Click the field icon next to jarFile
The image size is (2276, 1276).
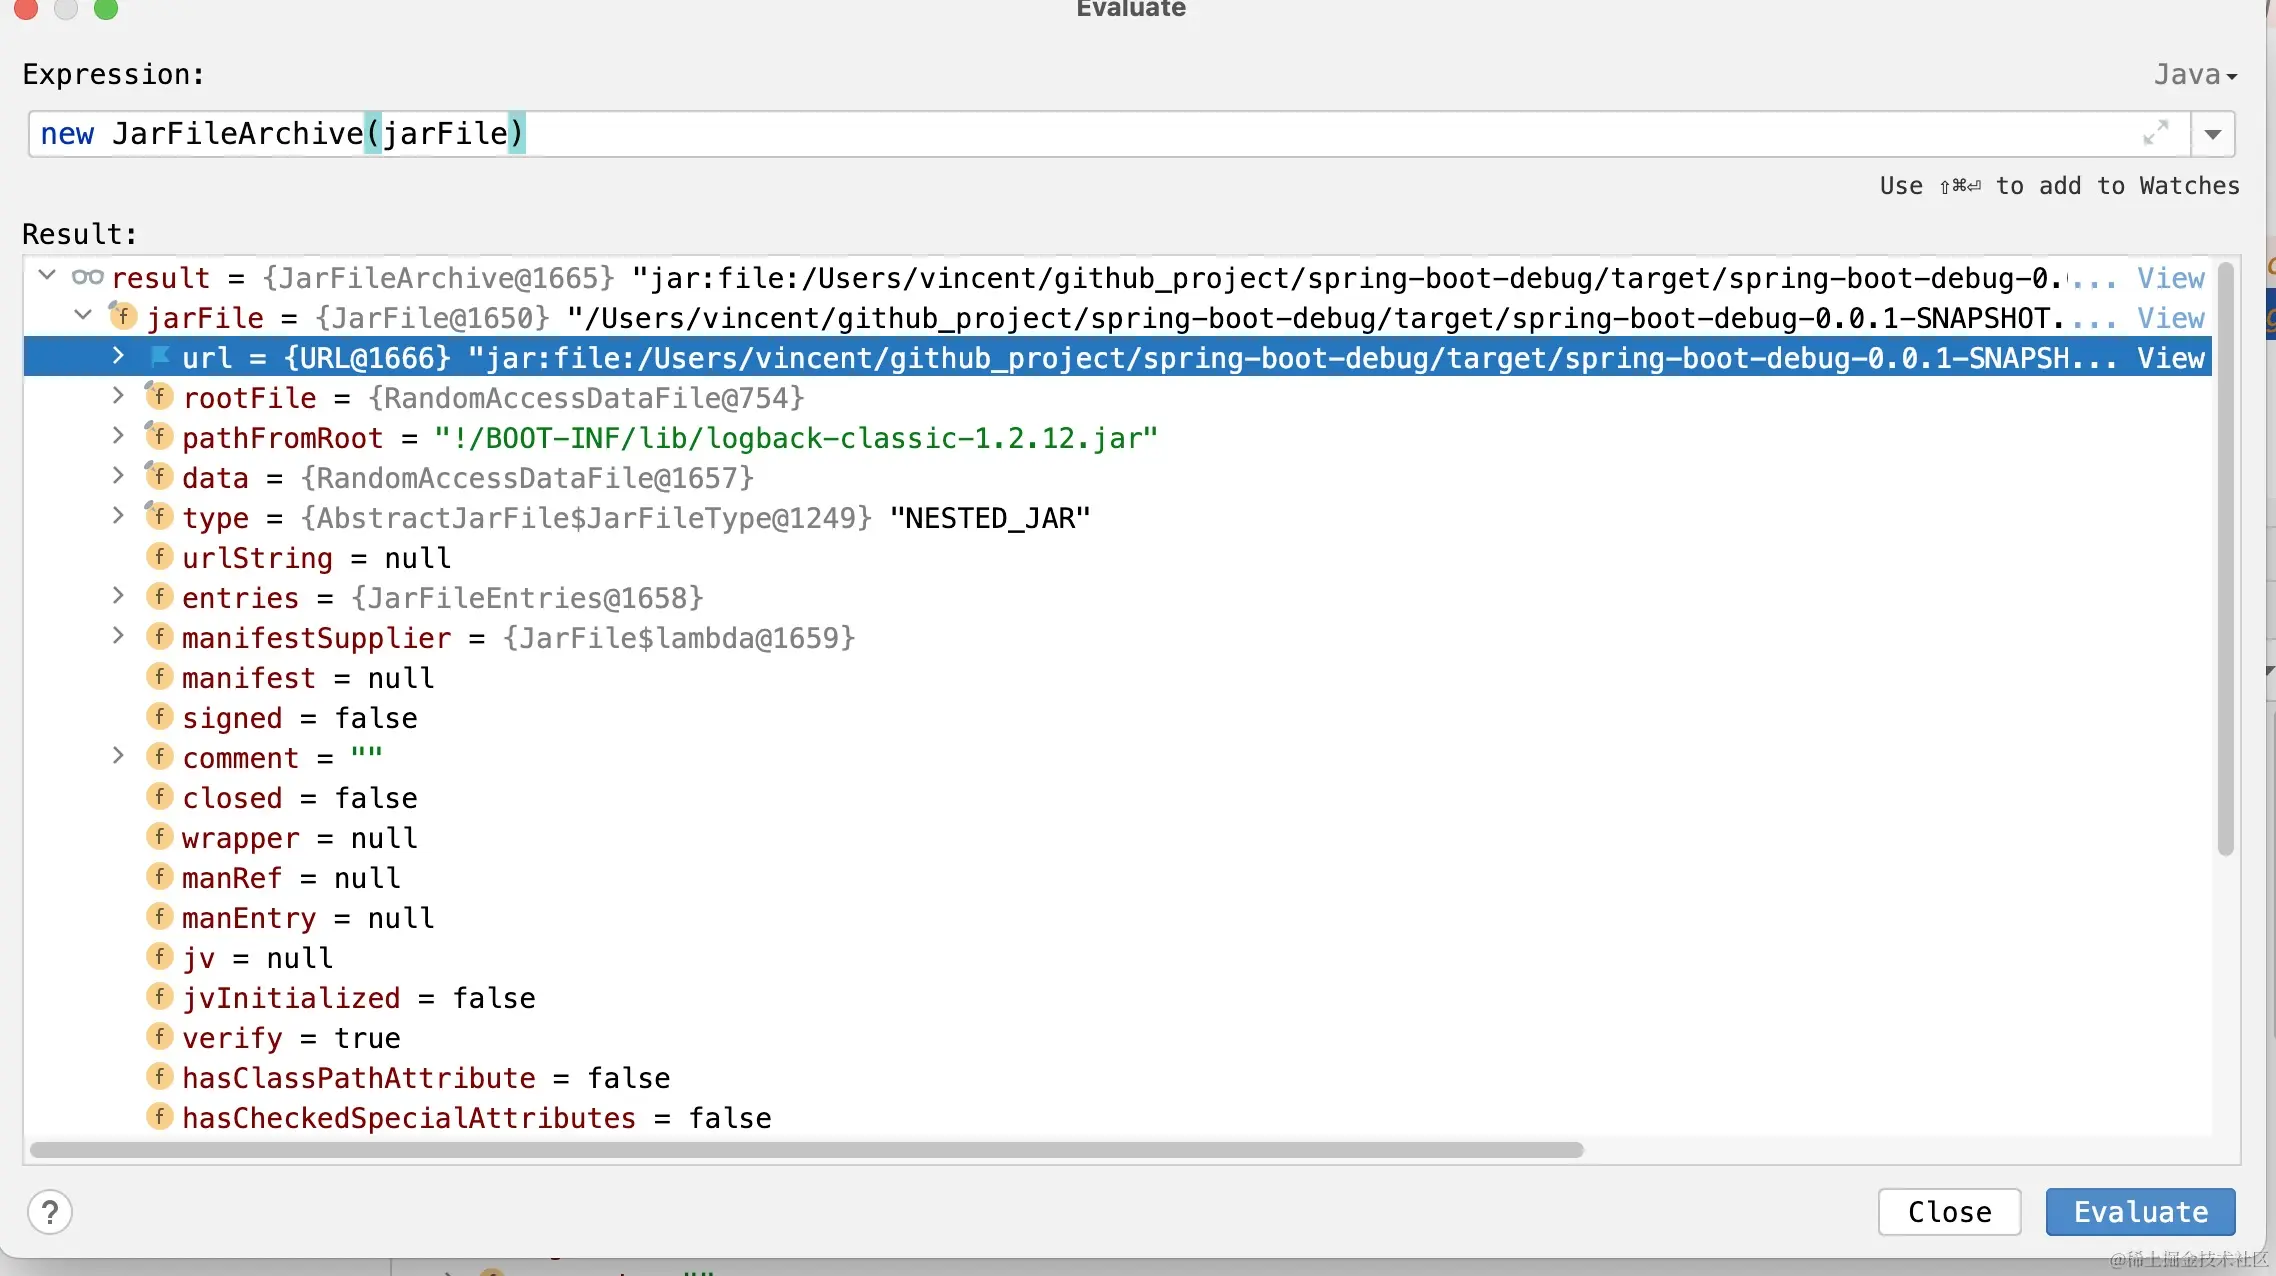point(122,317)
